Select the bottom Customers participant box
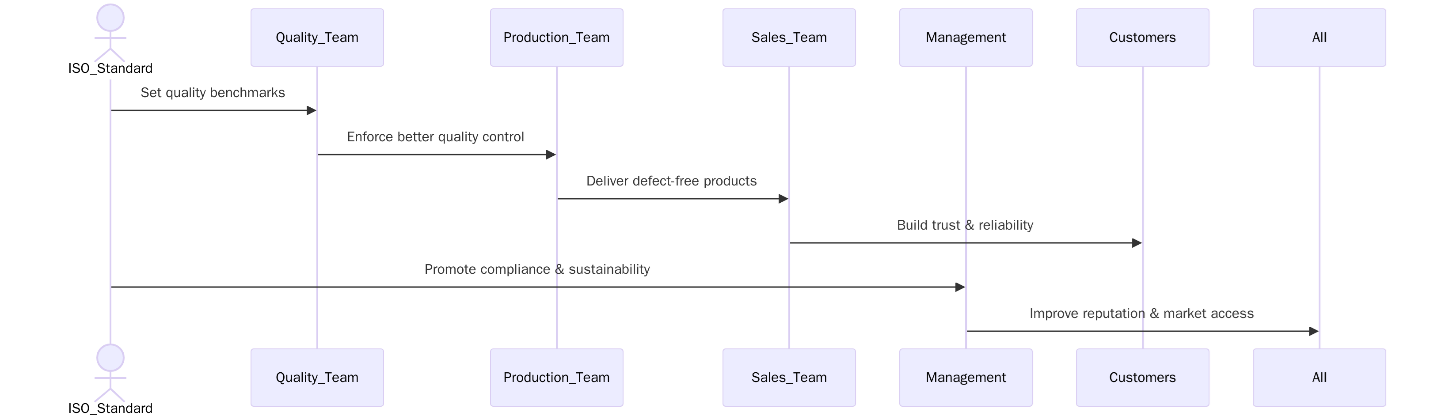Image resolution: width=1430 pixels, height=416 pixels. point(1142,377)
